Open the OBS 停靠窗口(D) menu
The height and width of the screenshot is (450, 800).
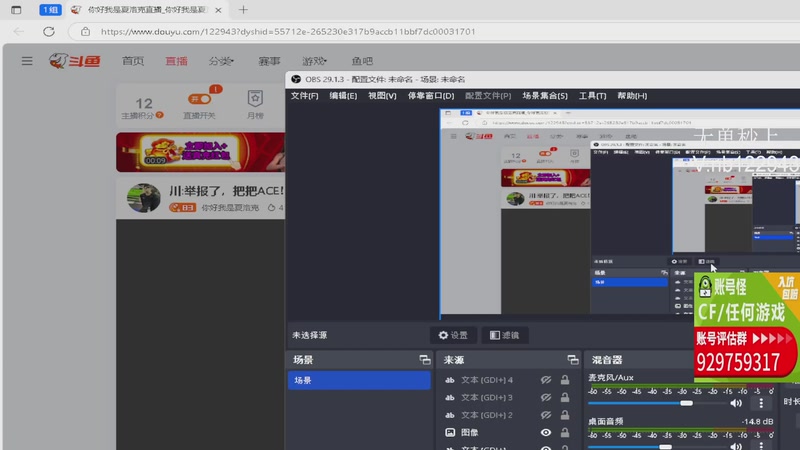pos(431,95)
